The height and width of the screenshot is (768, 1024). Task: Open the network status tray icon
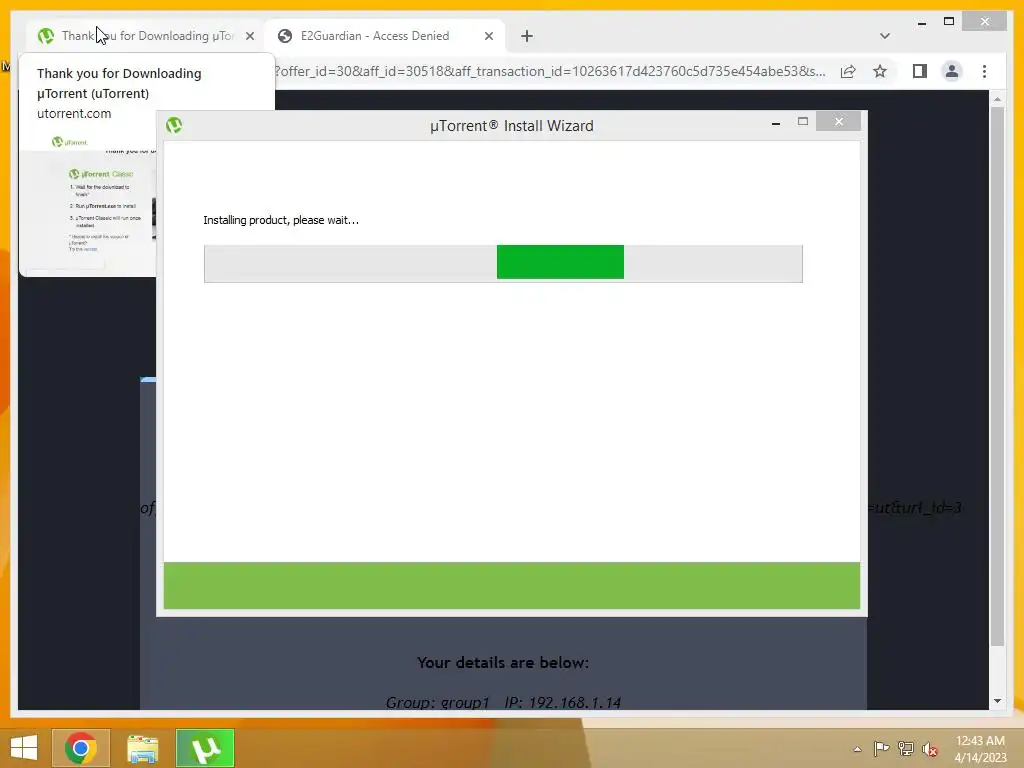tap(905, 748)
